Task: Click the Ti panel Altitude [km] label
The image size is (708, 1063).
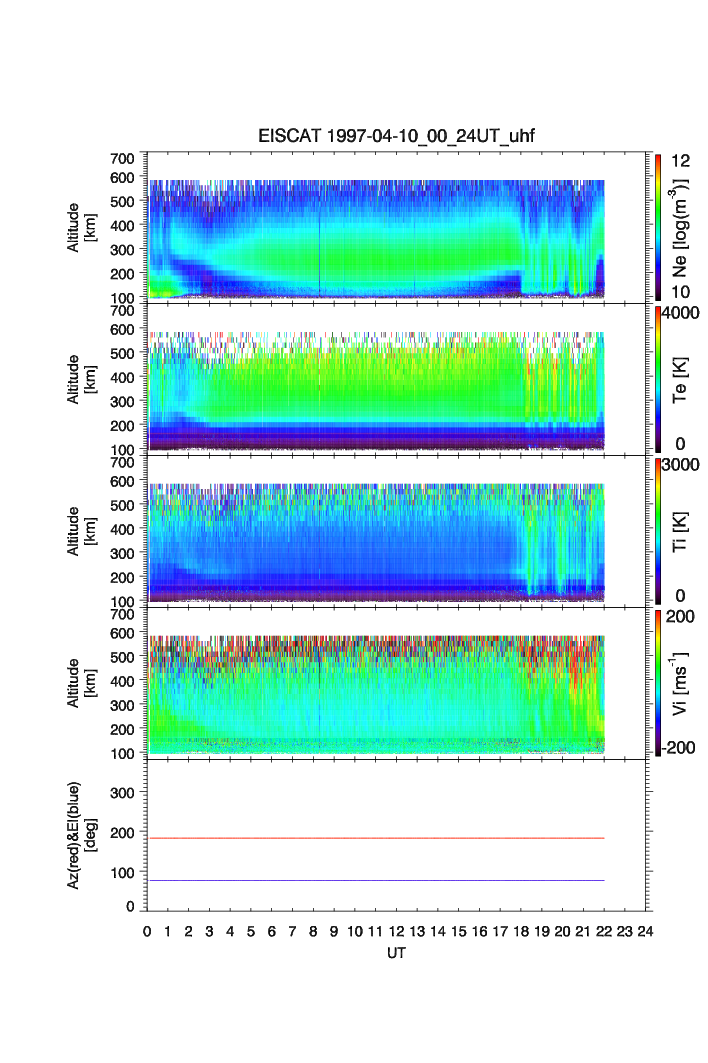Action: [x=82, y=532]
